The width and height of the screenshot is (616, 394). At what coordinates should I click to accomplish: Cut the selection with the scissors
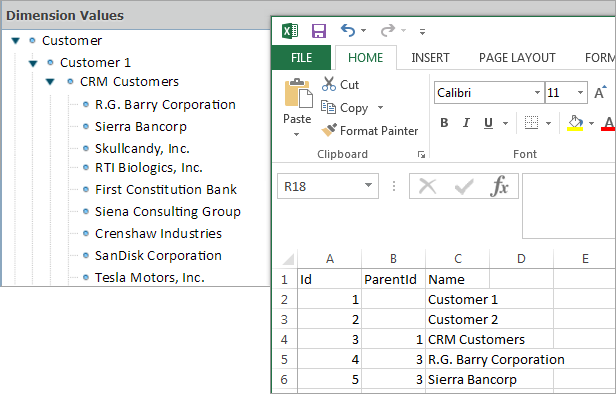340,84
